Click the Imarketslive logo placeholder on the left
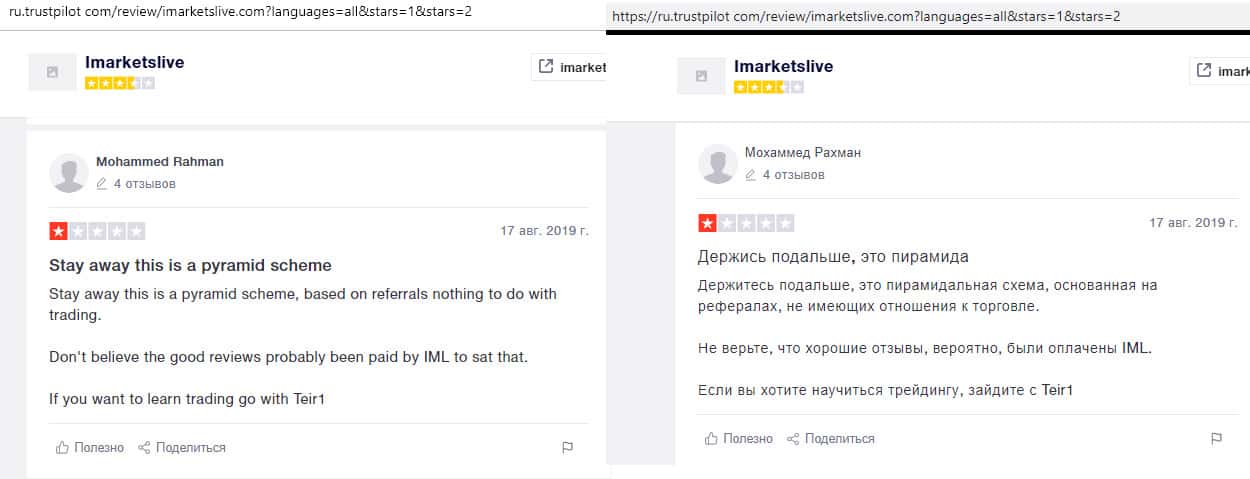The height and width of the screenshot is (479, 1250). click(52, 72)
